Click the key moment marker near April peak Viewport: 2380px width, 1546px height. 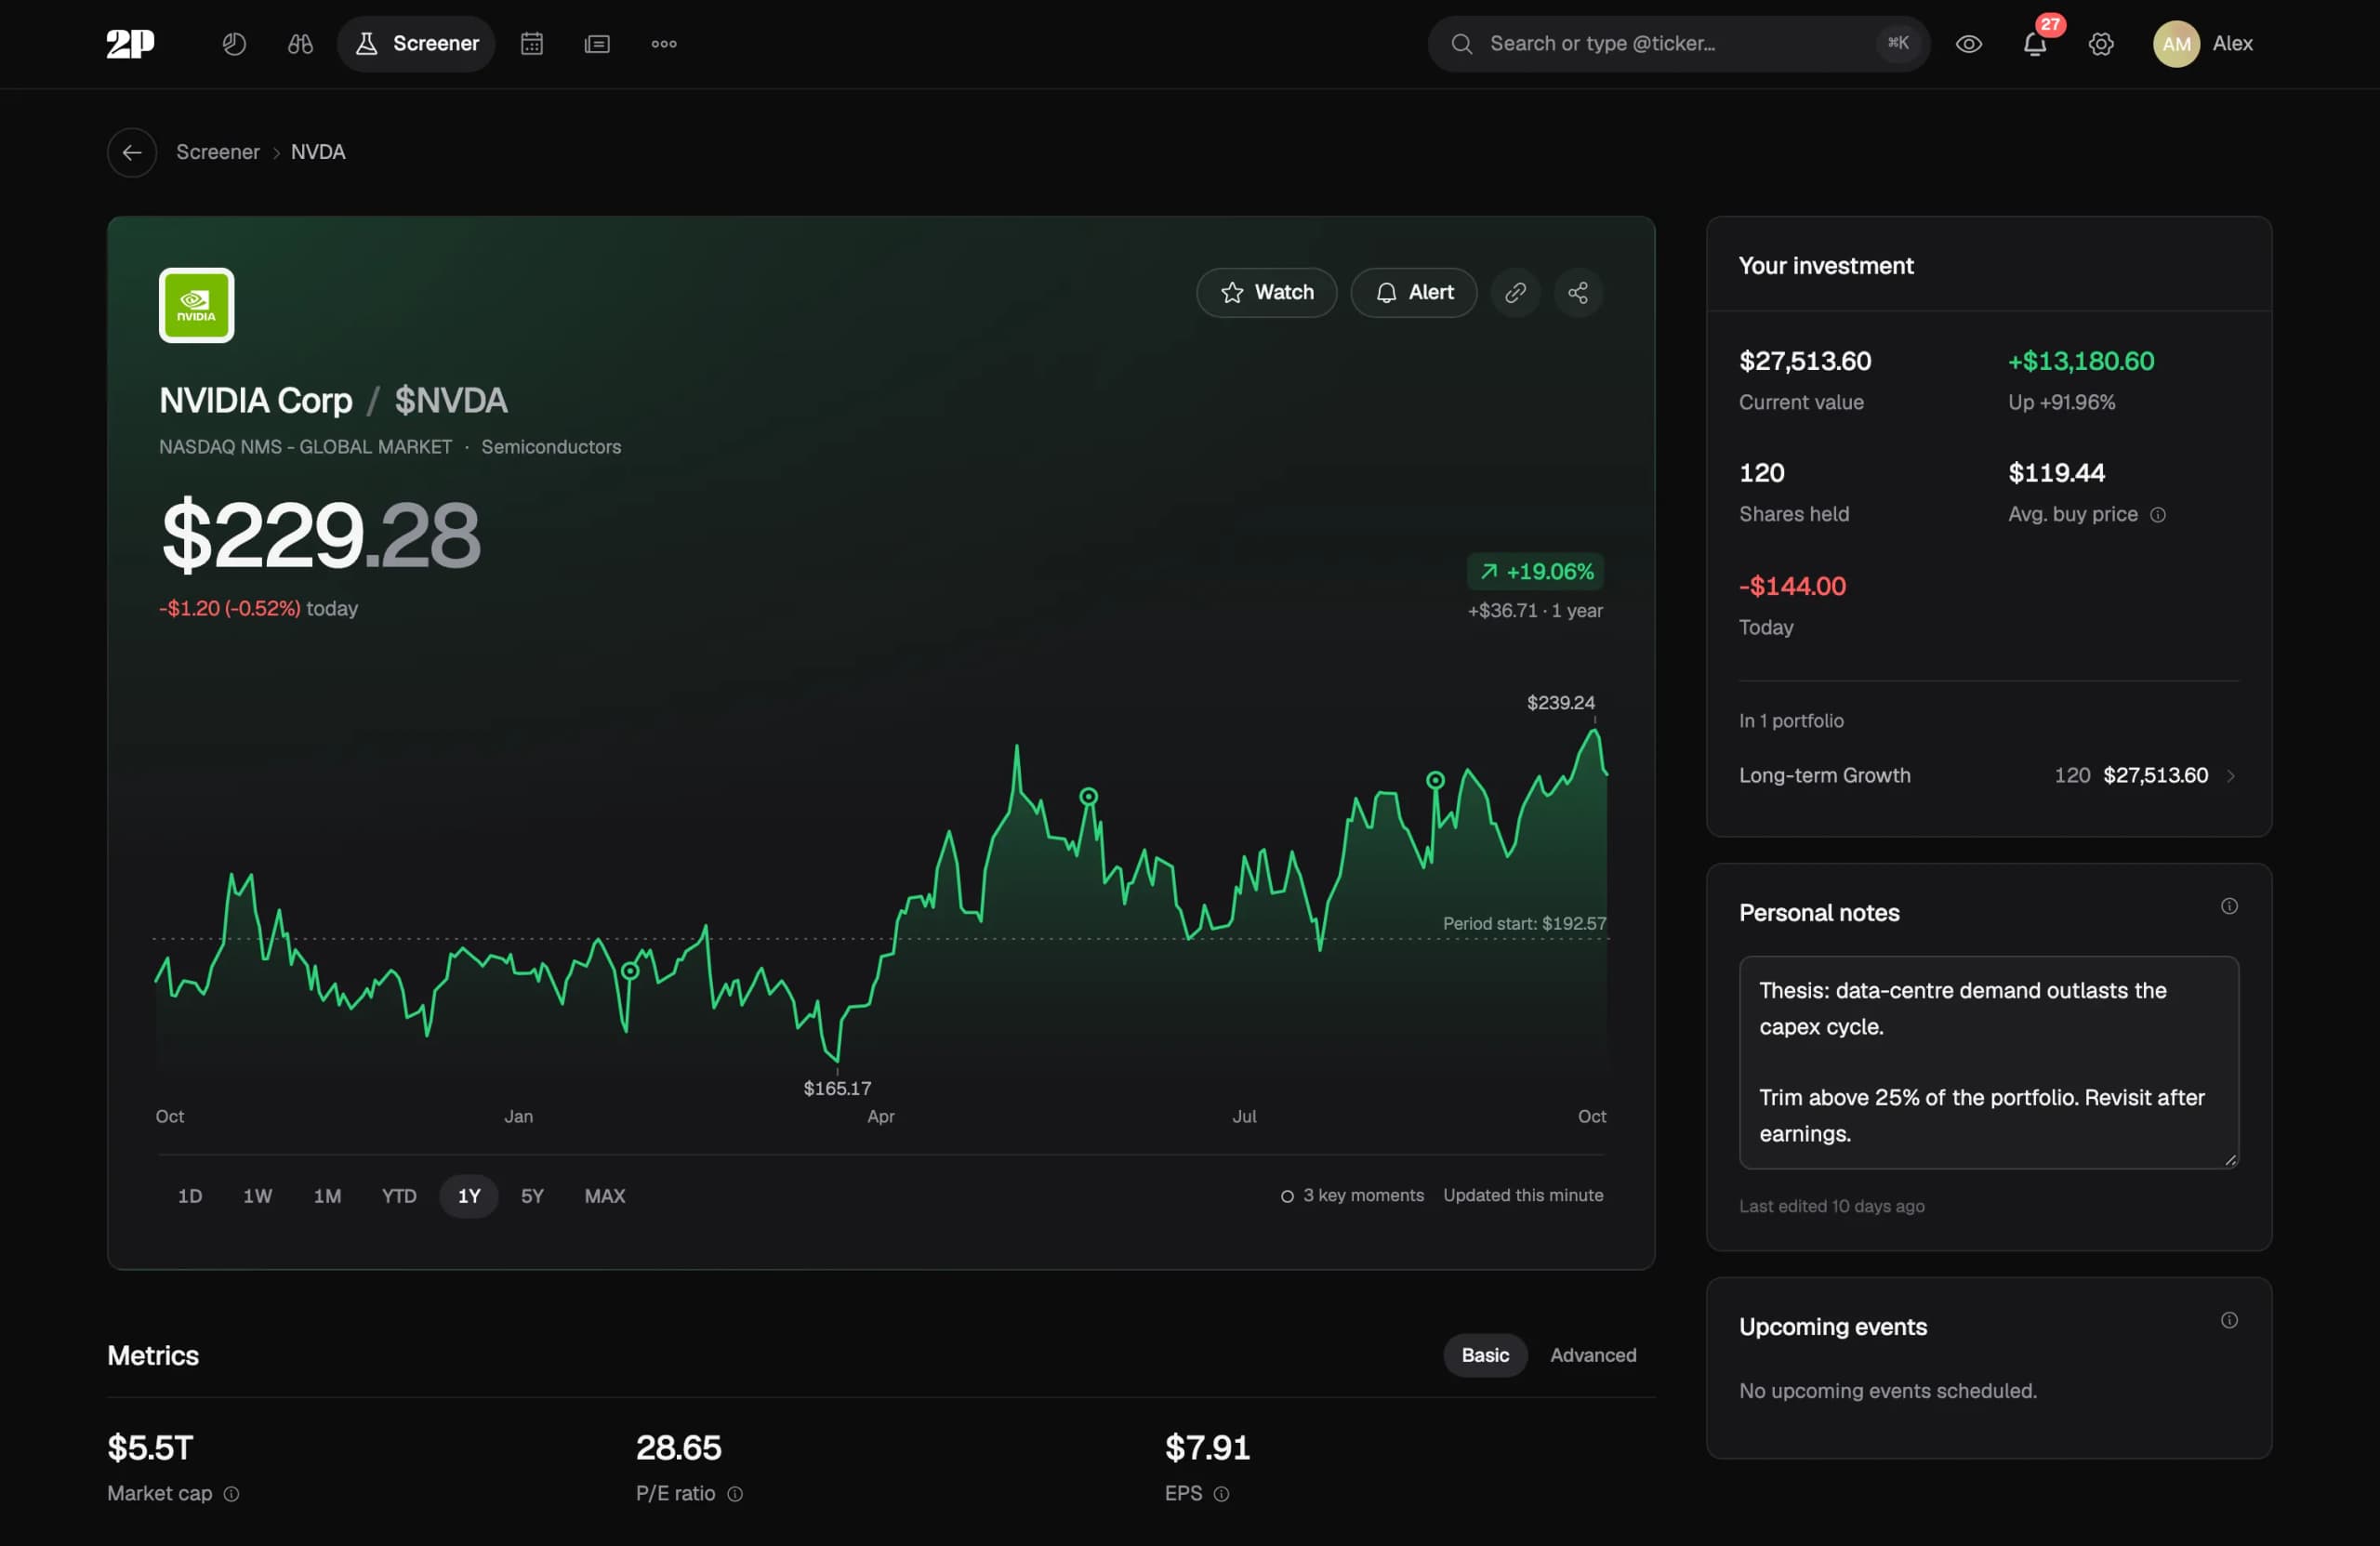click(x=1088, y=796)
